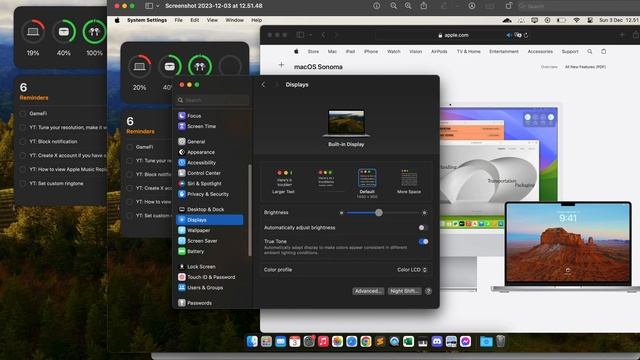
Task: Click the Mac link on apple.com
Action: [332, 52]
